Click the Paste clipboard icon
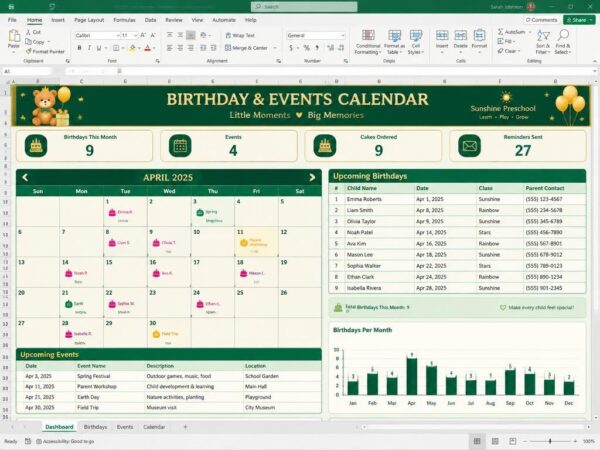Screen dimensions: 600x450 [x=14, y=36]
